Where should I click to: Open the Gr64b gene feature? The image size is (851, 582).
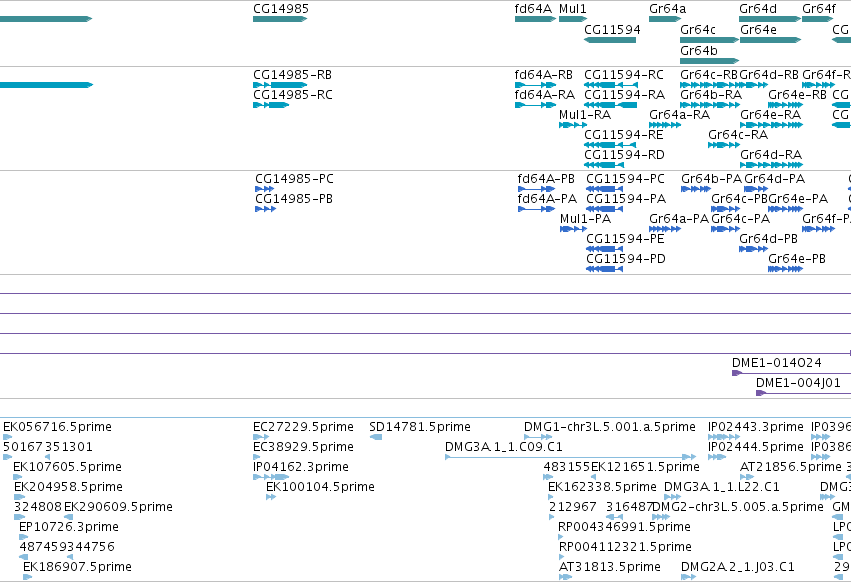click(x=709, y=60)
